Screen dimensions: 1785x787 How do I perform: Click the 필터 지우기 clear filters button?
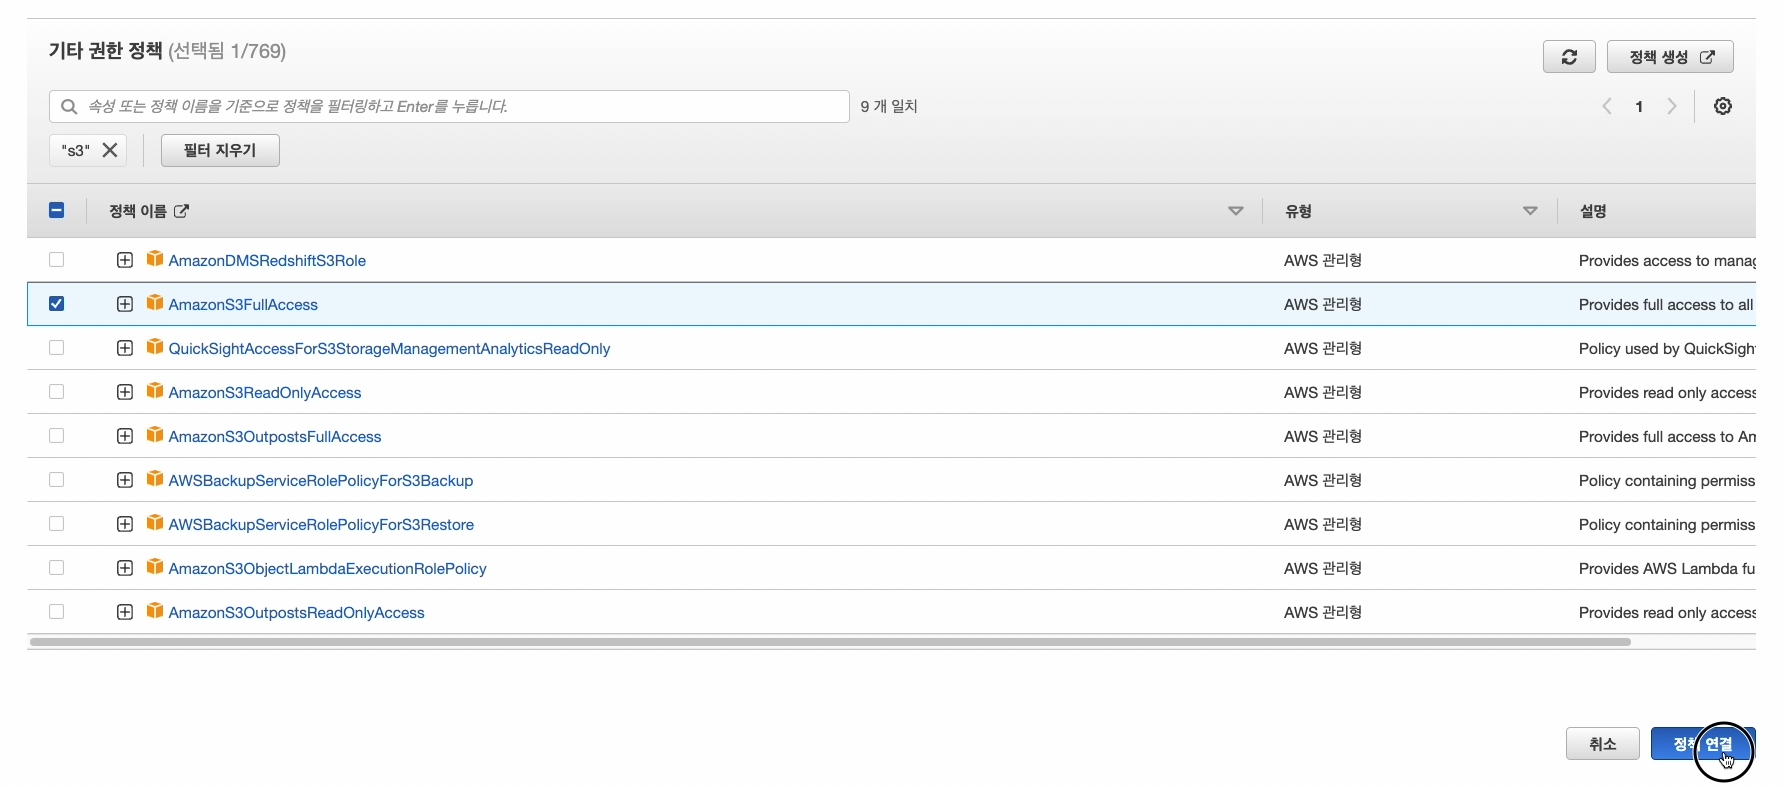[x=220, y=150]
